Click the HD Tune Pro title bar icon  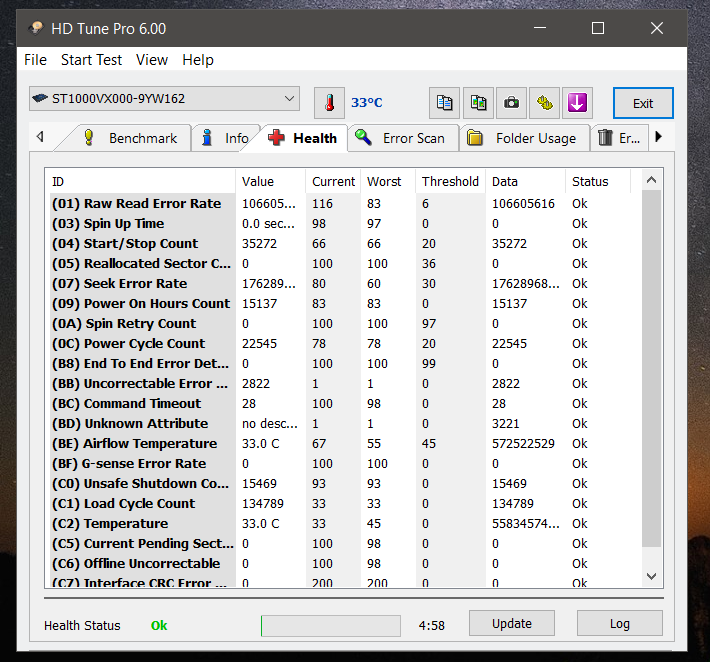(x=36, y=28)
